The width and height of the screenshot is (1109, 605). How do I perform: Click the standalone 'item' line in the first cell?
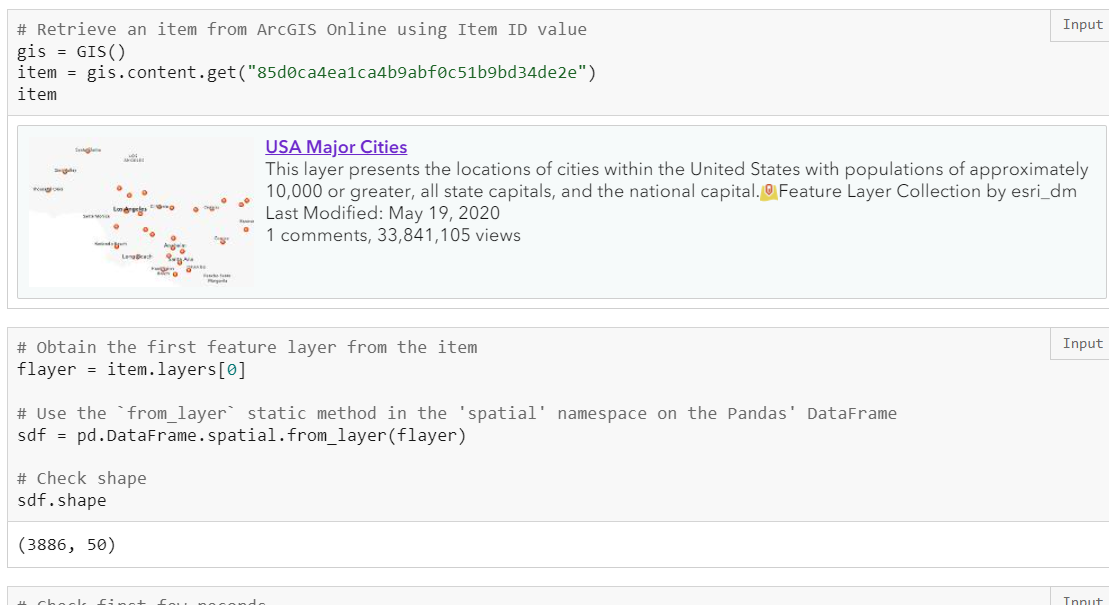click(37, 94)
